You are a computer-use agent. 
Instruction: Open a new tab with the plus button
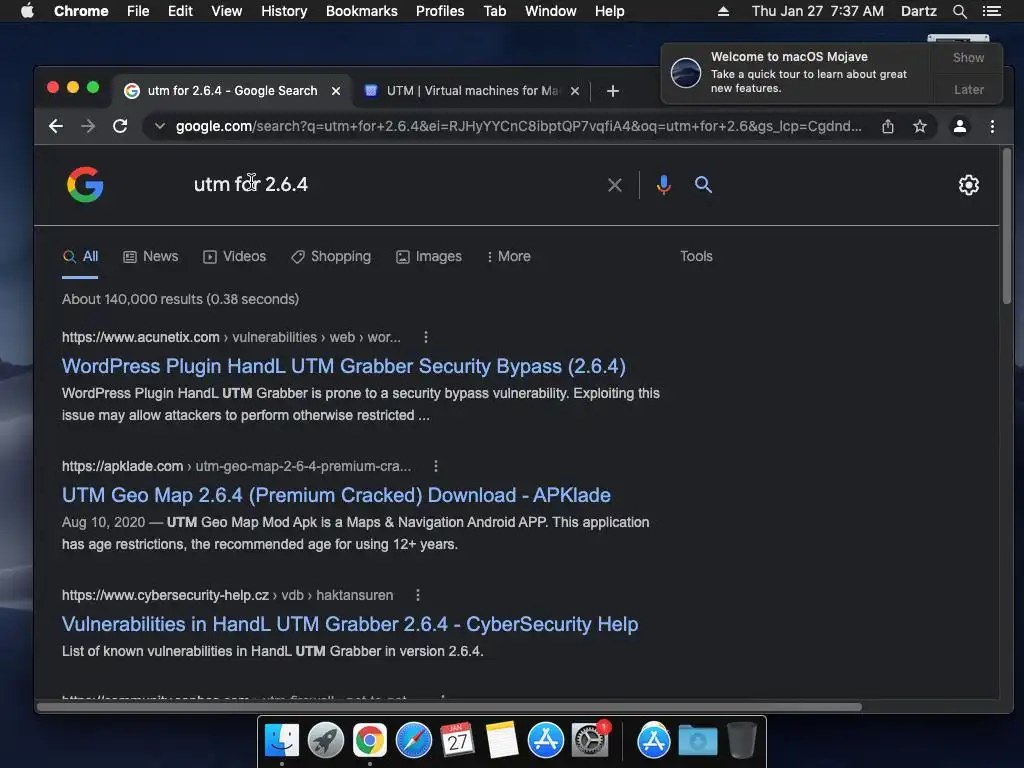pyautogui.click(x=613, y=91)
